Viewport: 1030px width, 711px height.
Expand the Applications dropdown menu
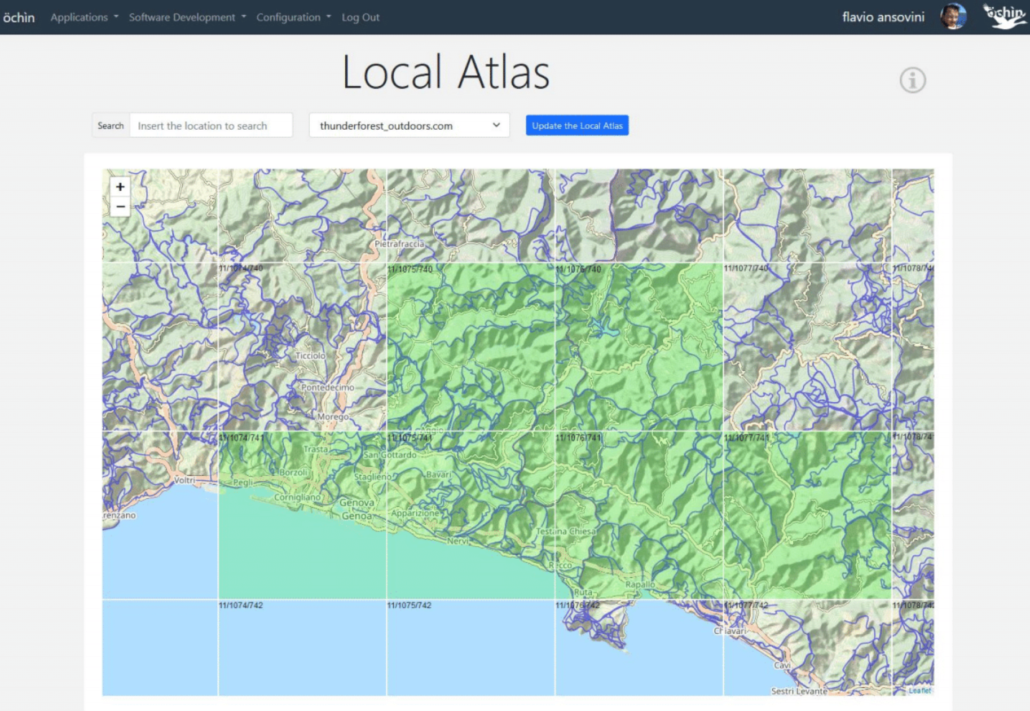coord(84,17)
